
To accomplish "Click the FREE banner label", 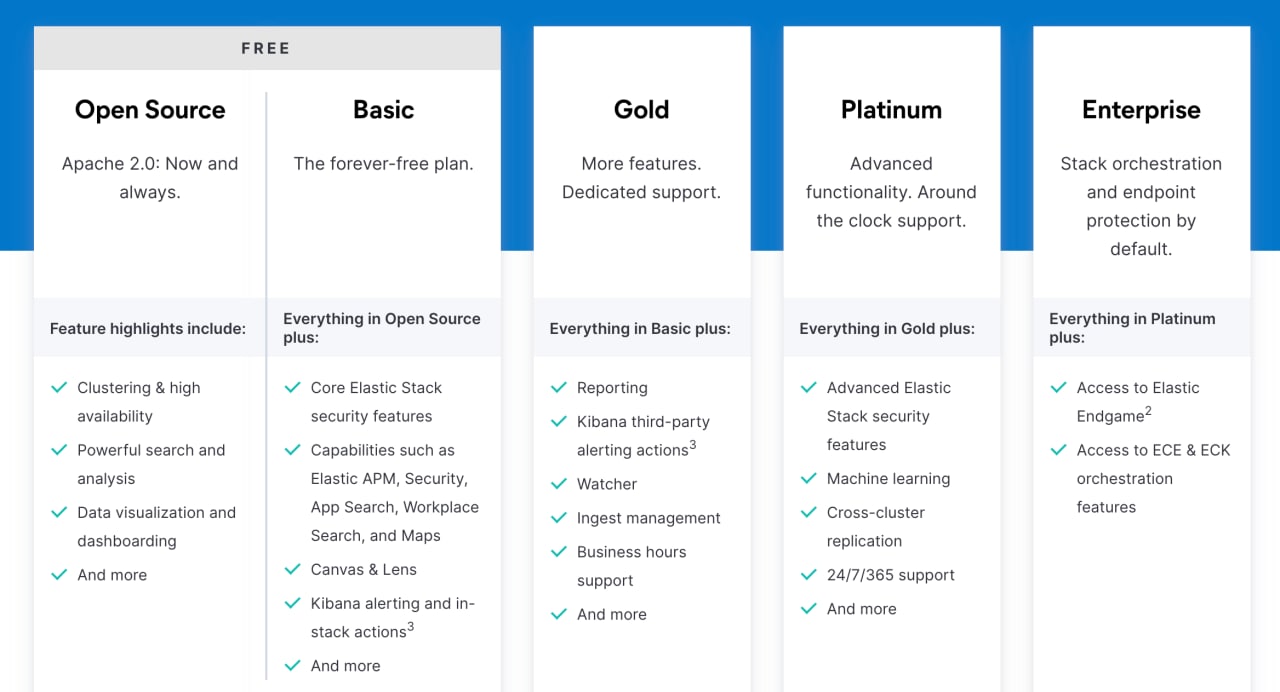I will (x=266, y=48).
